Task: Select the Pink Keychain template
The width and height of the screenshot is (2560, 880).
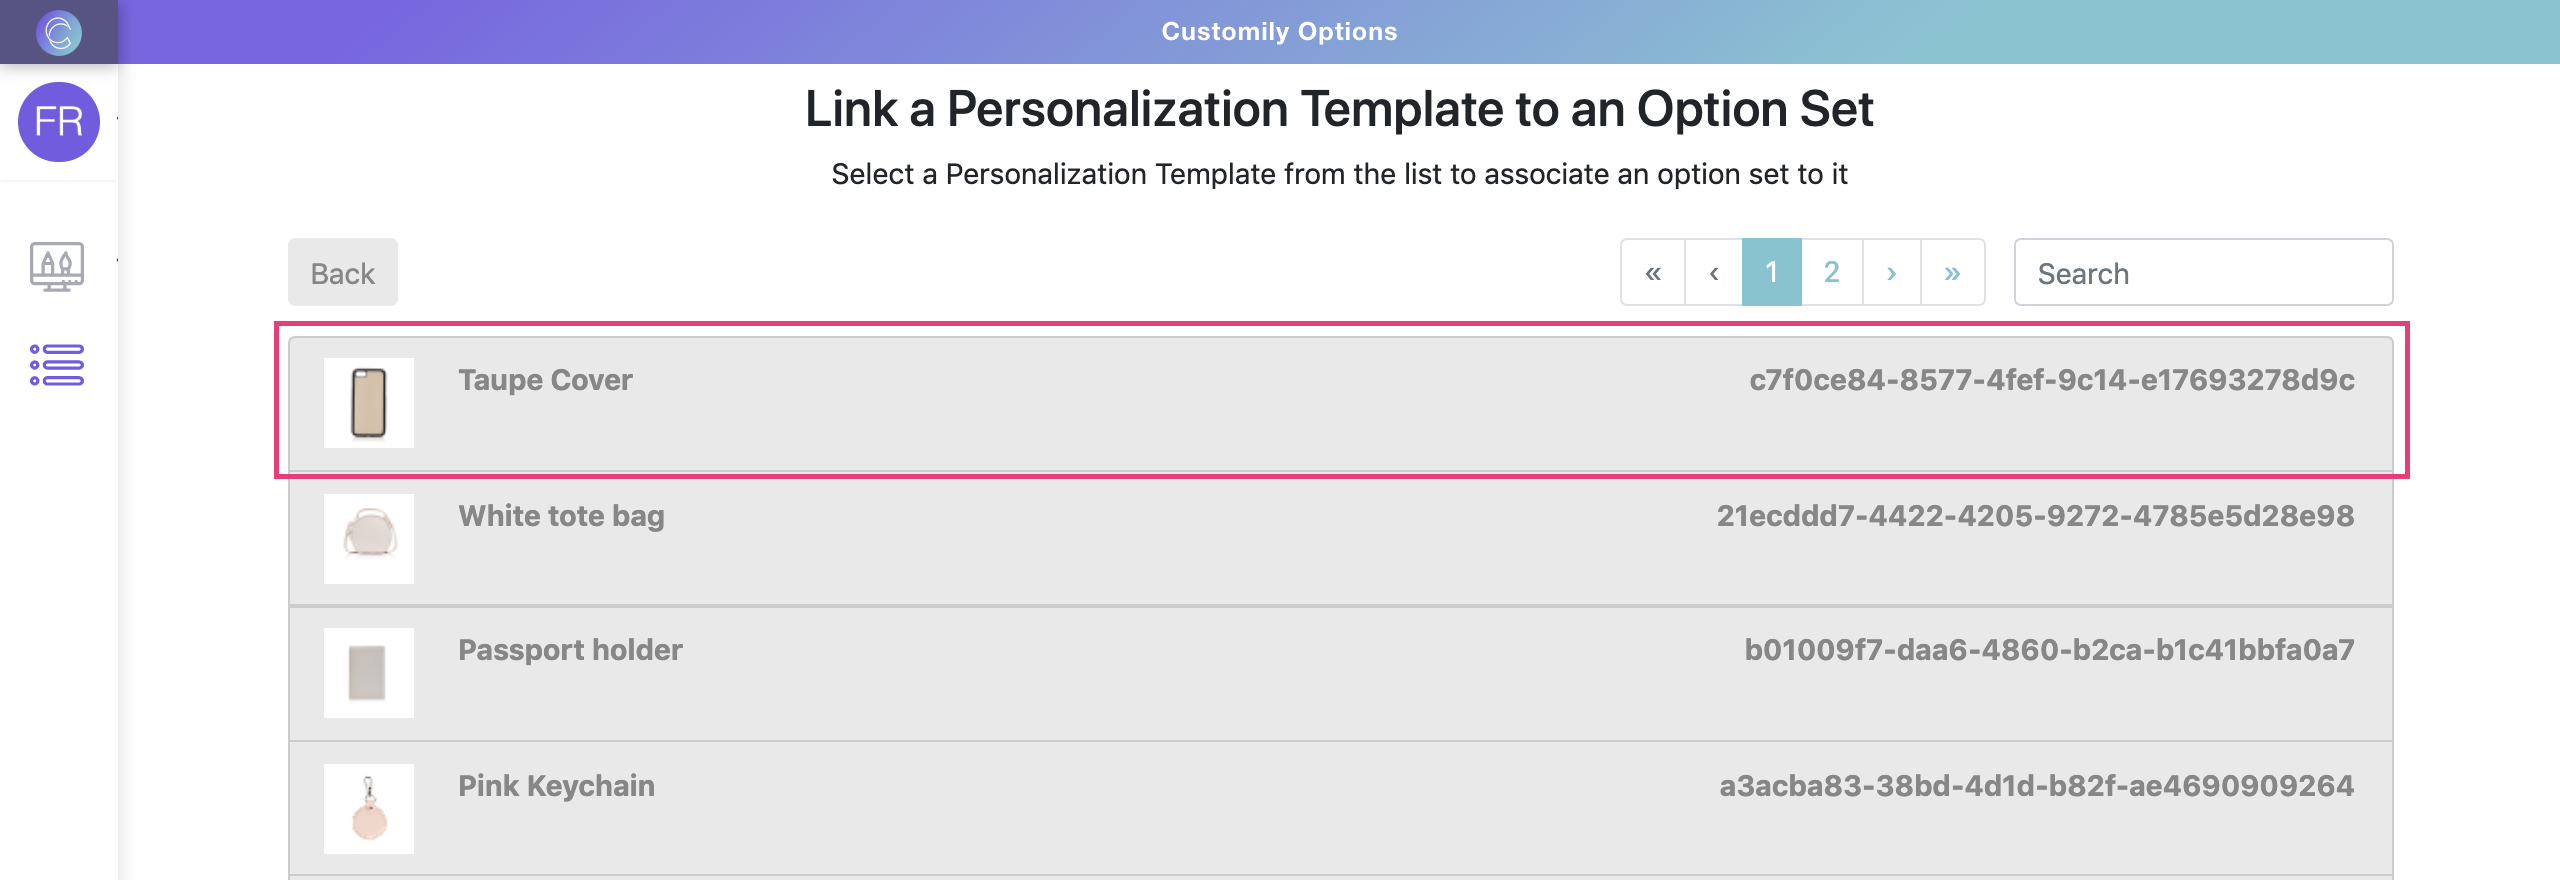Action: [x=1340, y=808]
